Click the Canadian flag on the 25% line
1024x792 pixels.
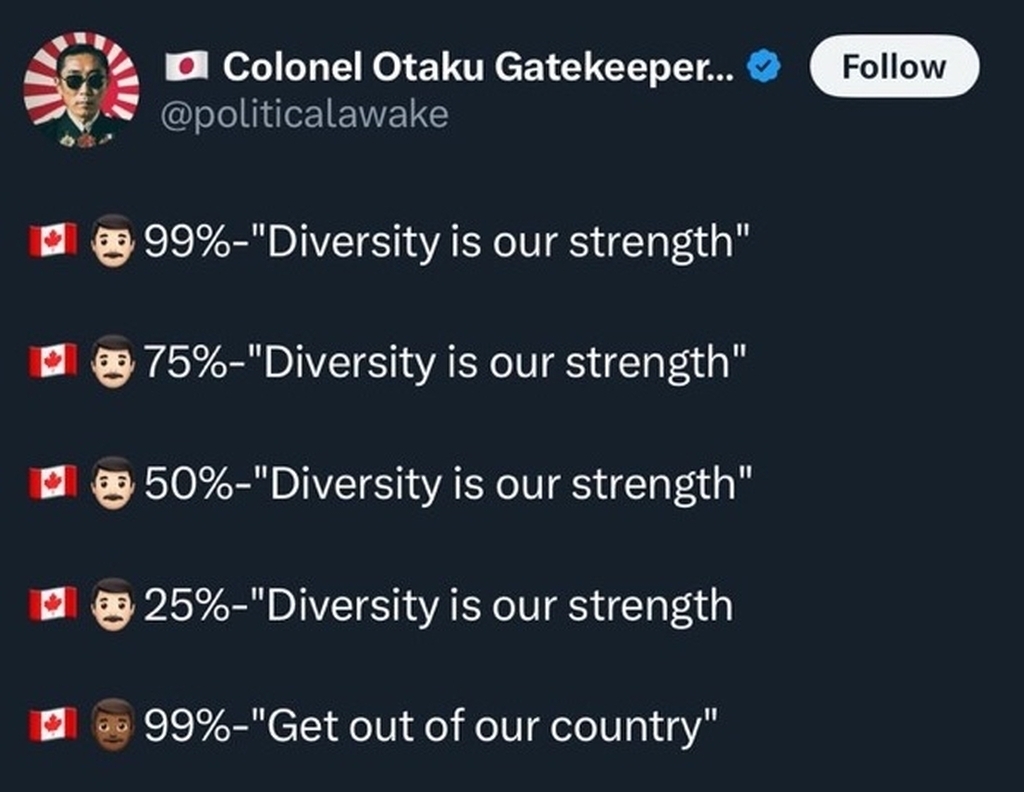52,604
